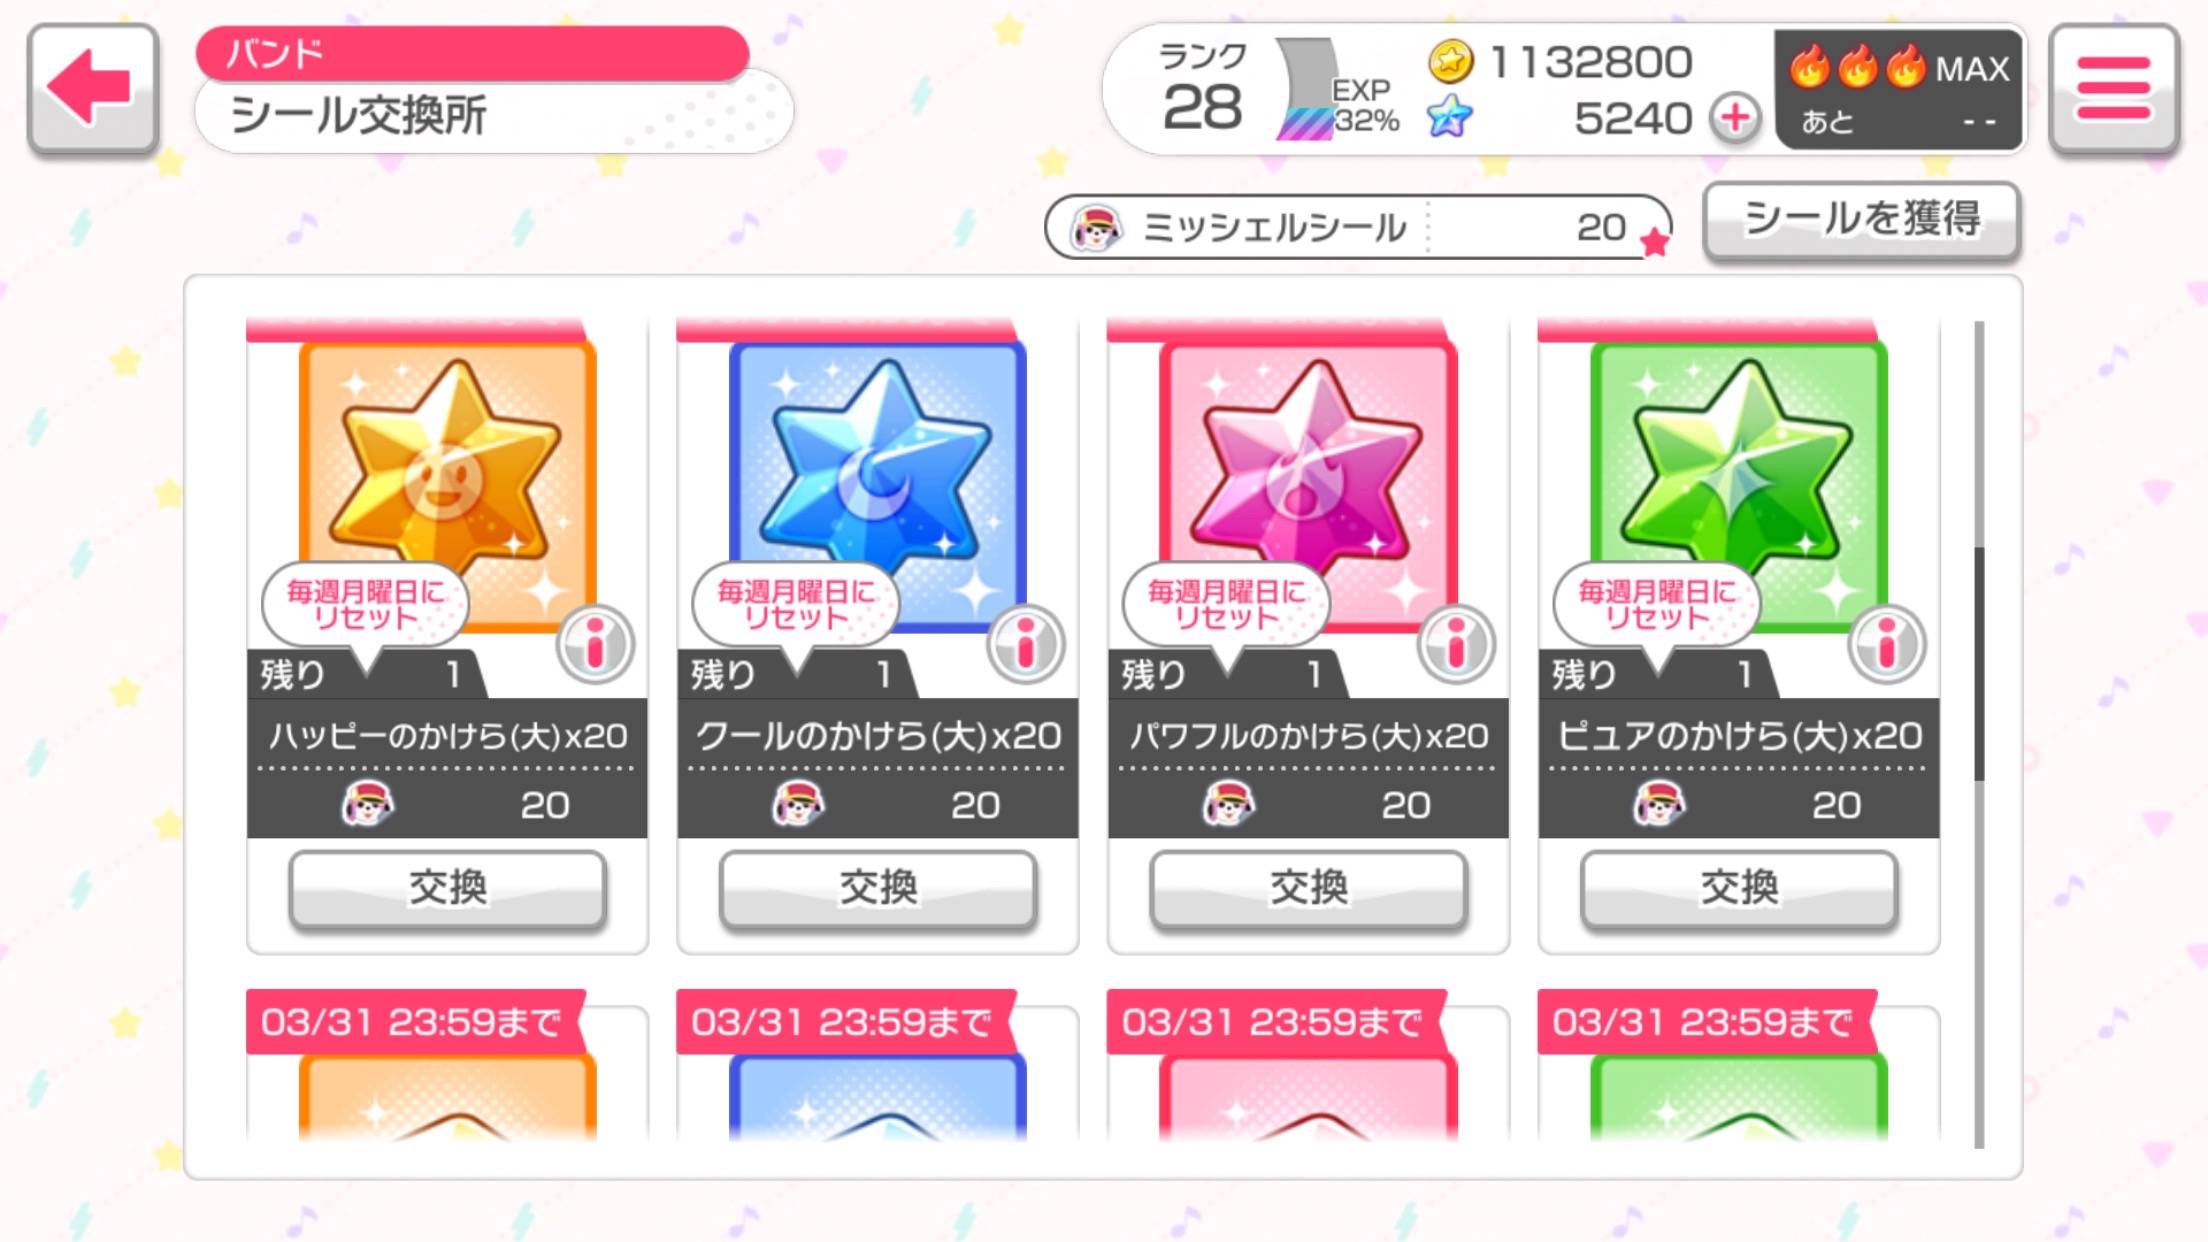
Task: Exchange for ピュアのかけら(大)x20
Action: pos(1739,888)
